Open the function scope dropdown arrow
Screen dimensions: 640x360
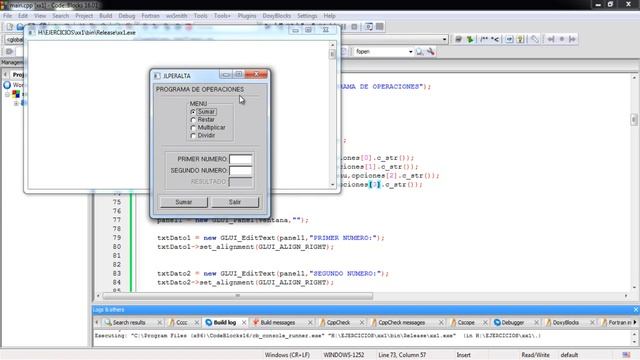click(x=444, y=39)
